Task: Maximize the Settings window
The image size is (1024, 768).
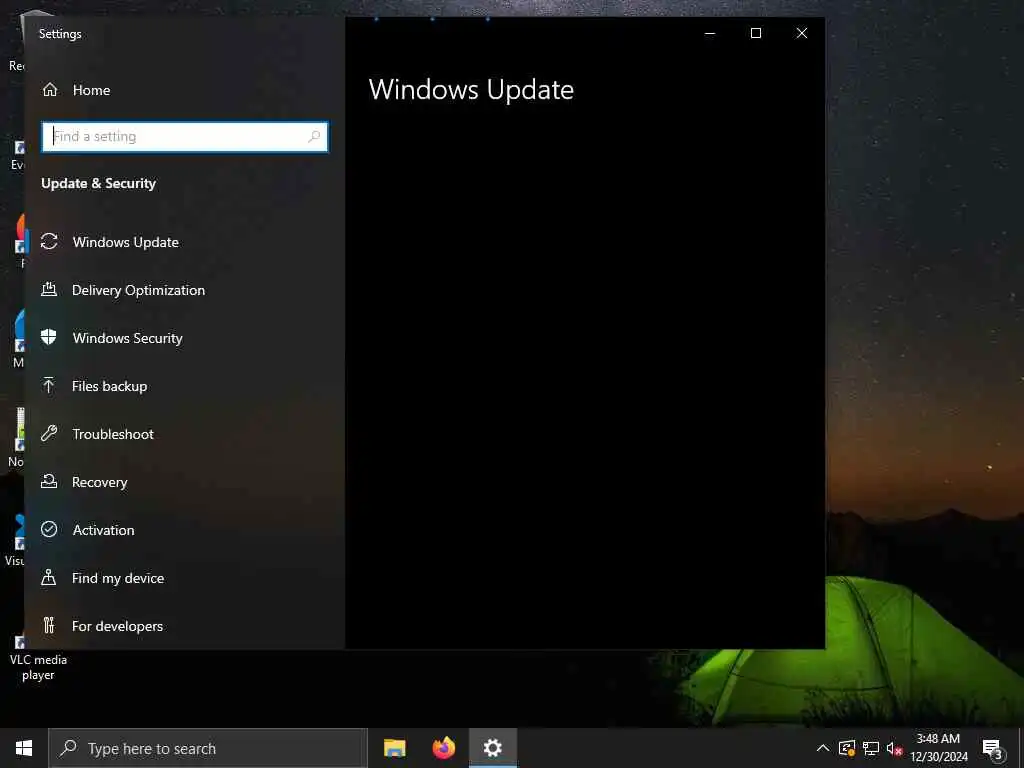Action: click(756, 33)
